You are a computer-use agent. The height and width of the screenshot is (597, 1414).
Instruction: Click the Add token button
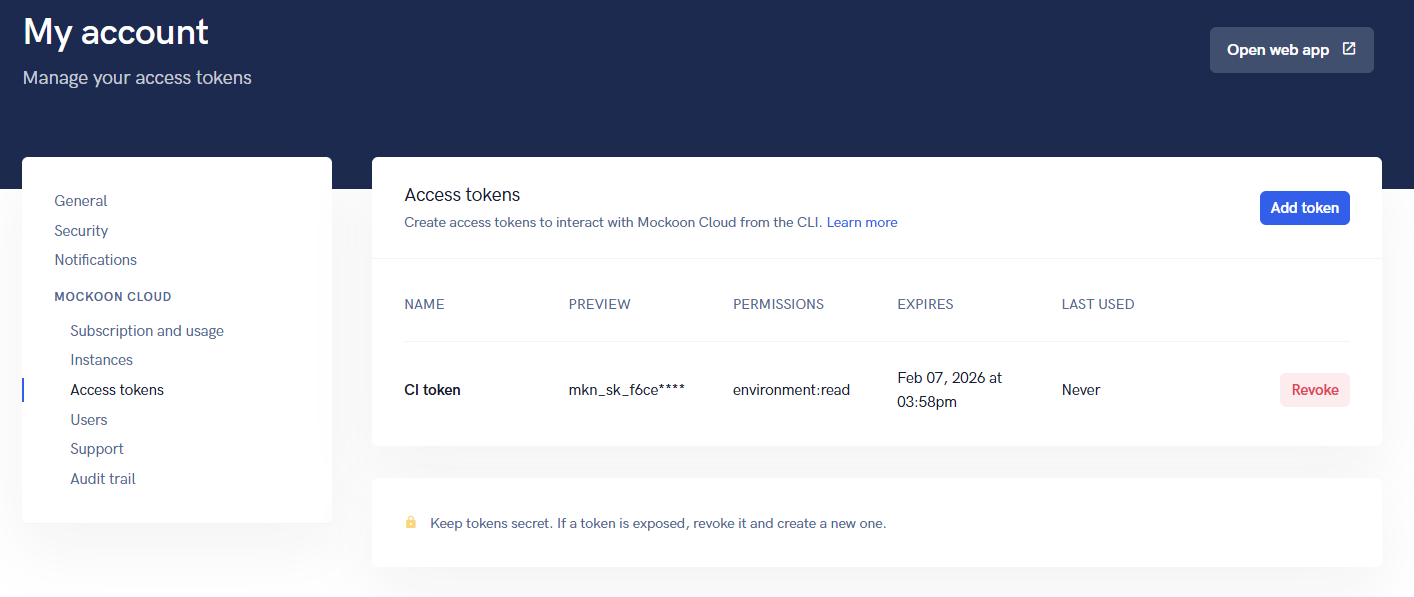click(x=1304, y=208)
